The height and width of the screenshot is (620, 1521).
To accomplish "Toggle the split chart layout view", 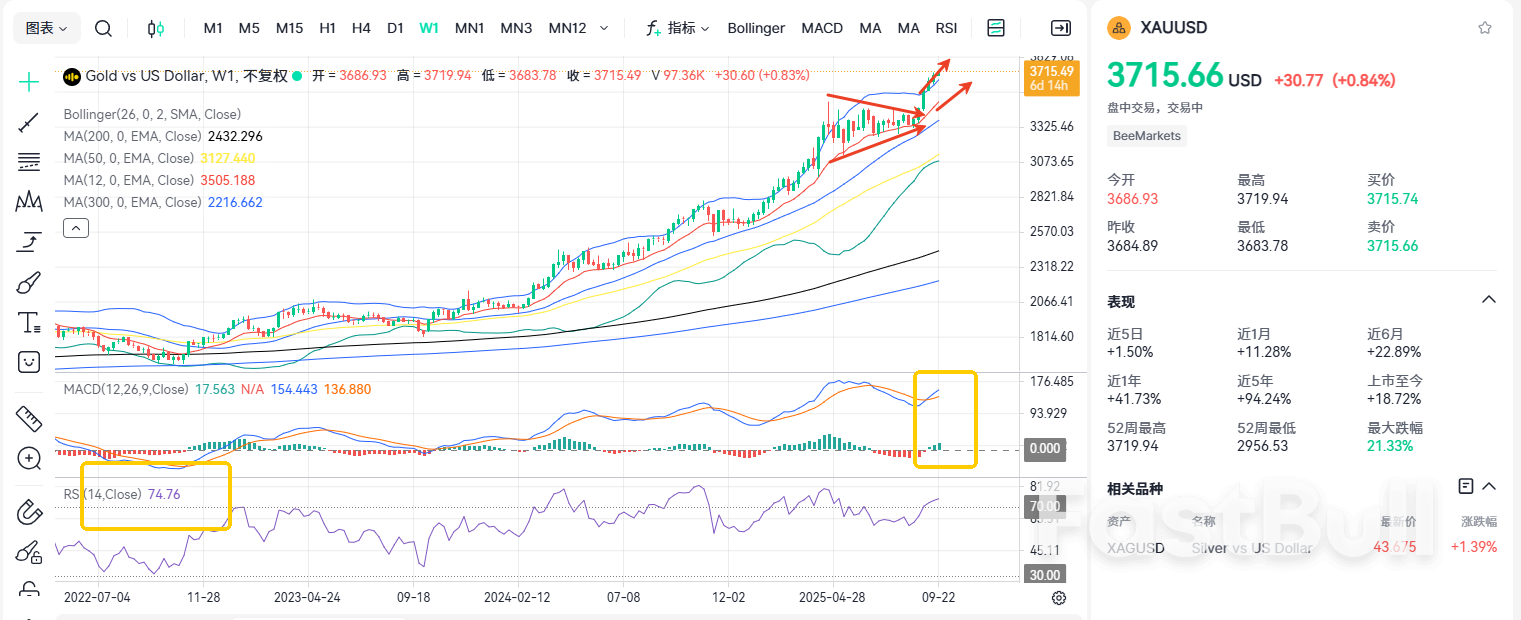I will (996, 28).
